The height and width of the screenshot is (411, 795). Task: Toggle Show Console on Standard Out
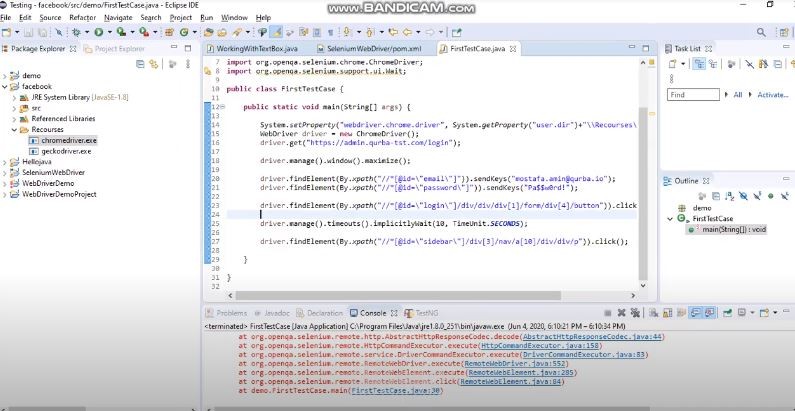click(696, 313)
